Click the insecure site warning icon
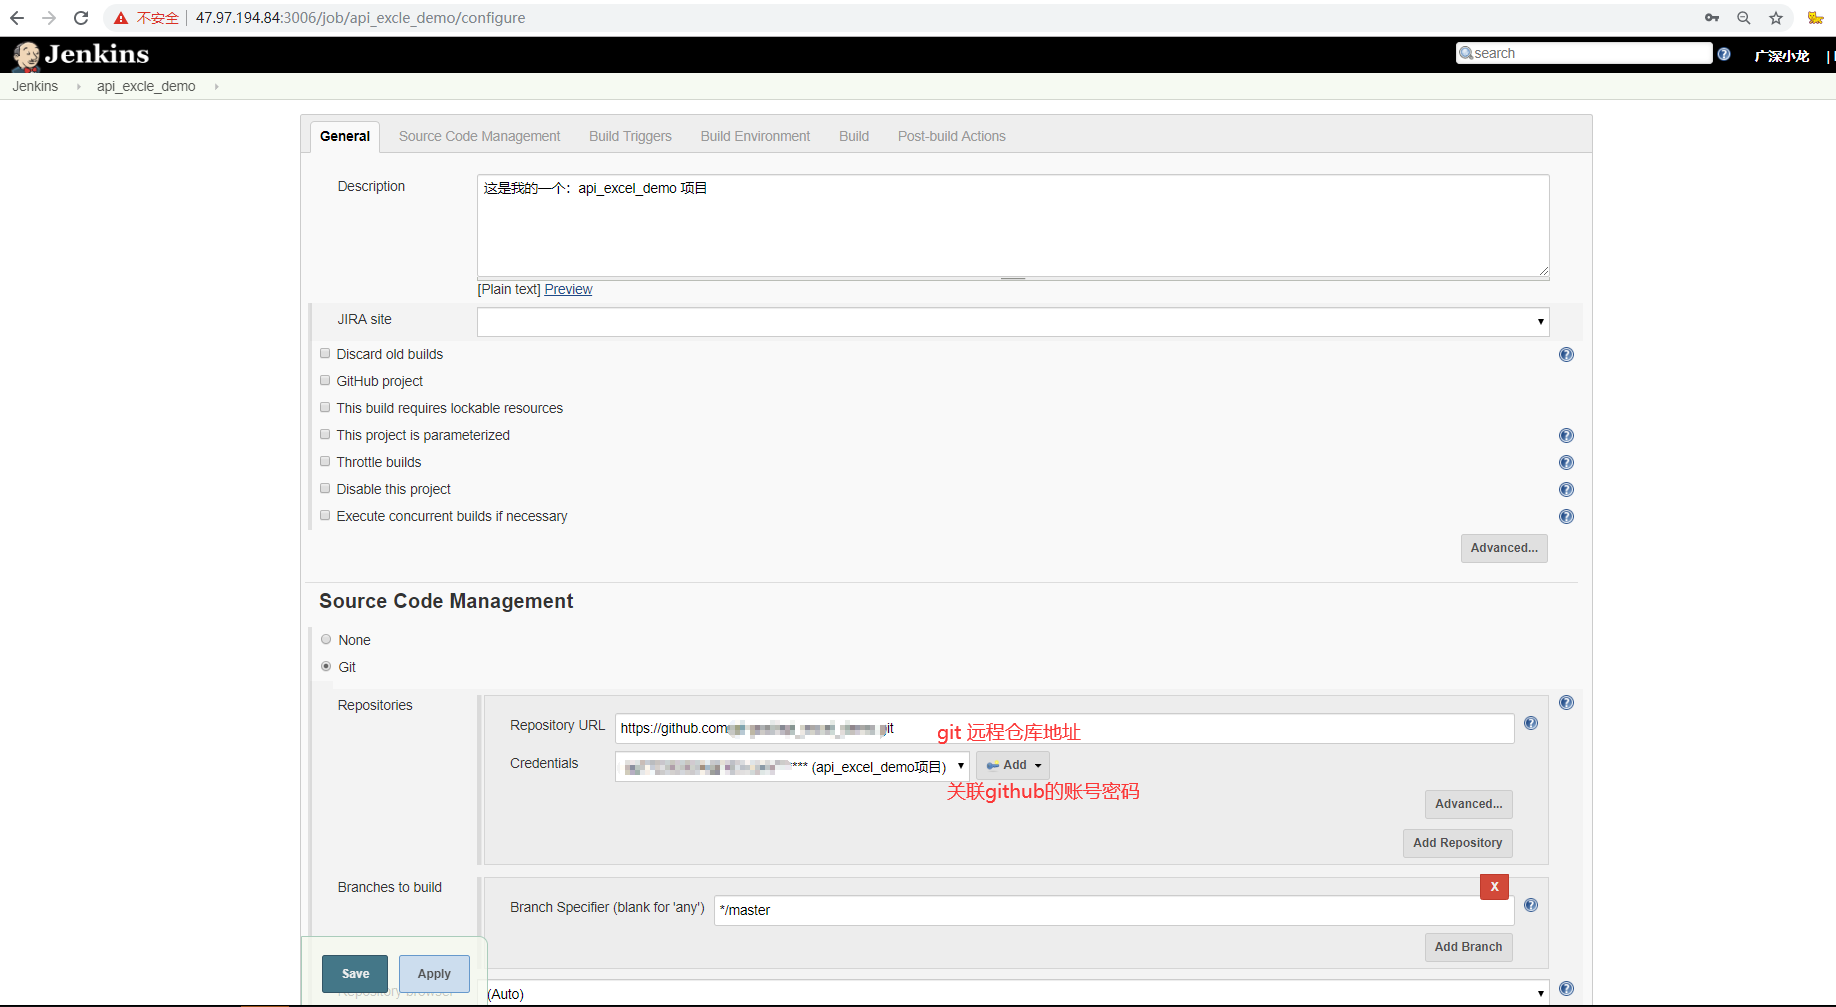This screenshot has height=1007, width=1836. (121, 18)
